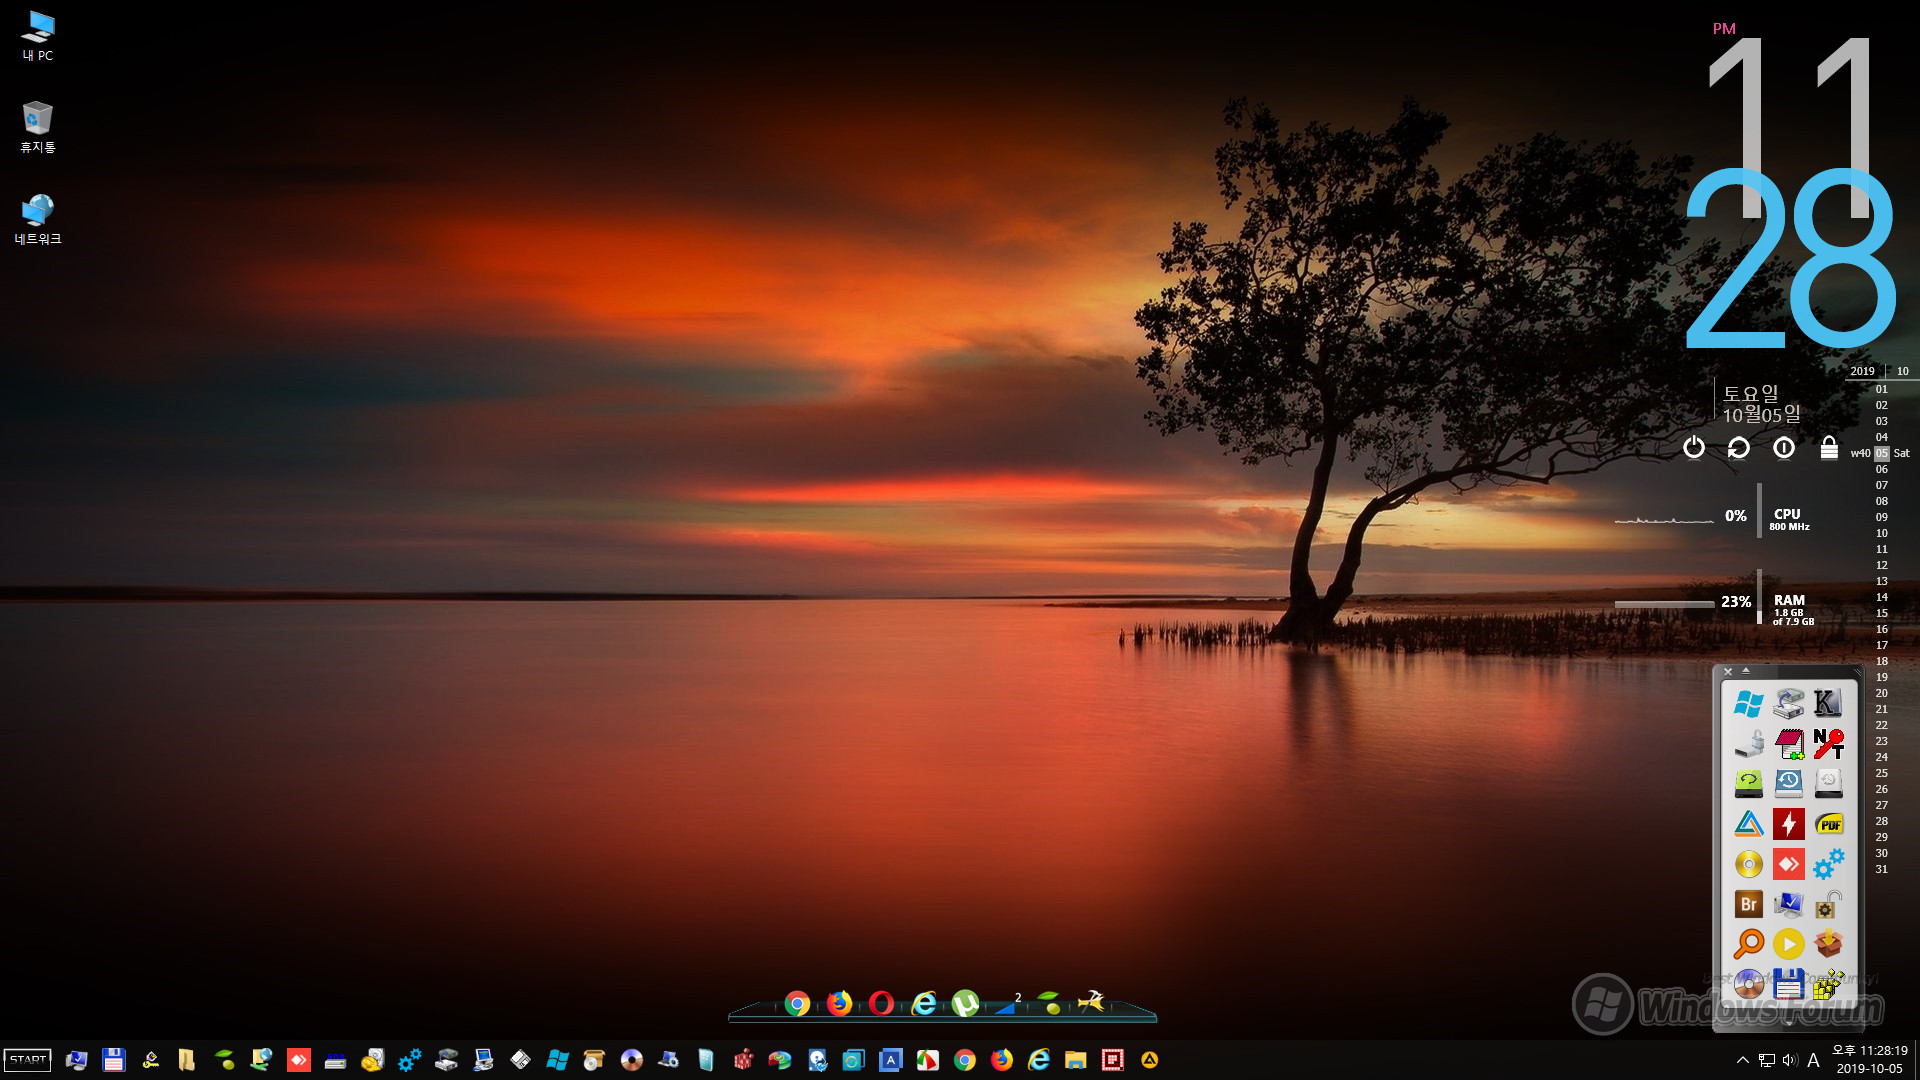The image size is (1920, 1080).
Task: Open the yellow play button icon in the launcher panel
Action: click(1788, 944)
